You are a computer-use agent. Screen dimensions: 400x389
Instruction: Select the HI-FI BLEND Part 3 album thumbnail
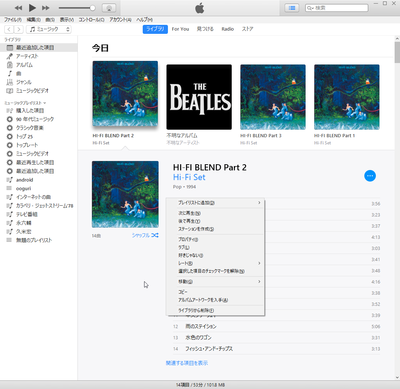(x=273, y=97)
